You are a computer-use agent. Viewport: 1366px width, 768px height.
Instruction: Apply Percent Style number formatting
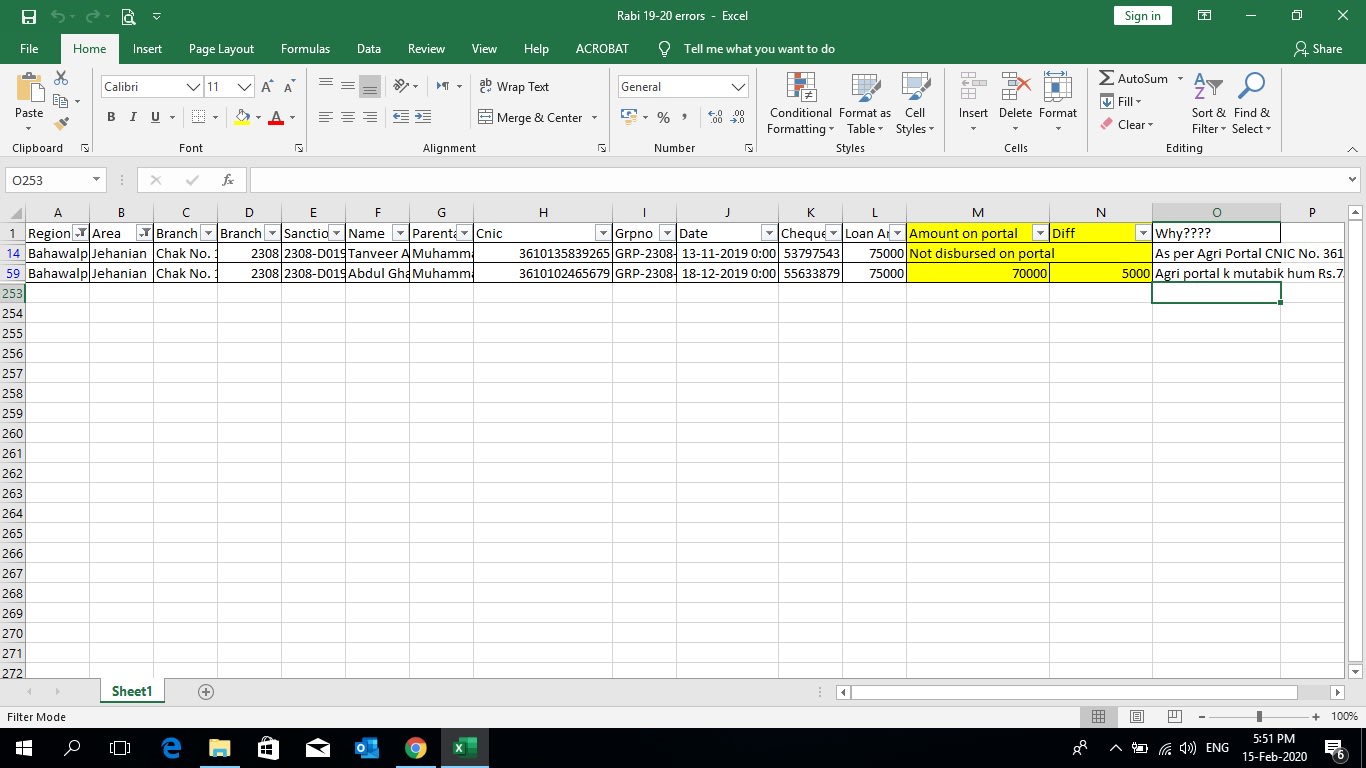pyautogui.click(x=663, y=118)
